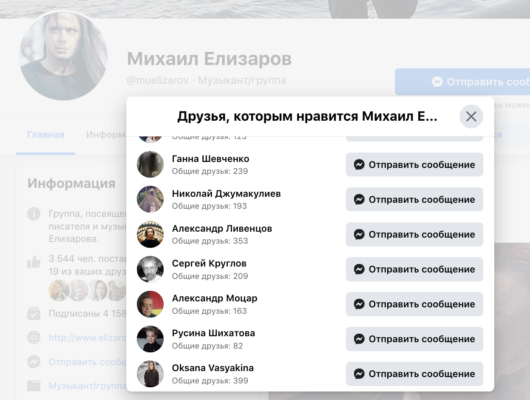
Task: Send message to Русина Шихатова
Action: 414,339
